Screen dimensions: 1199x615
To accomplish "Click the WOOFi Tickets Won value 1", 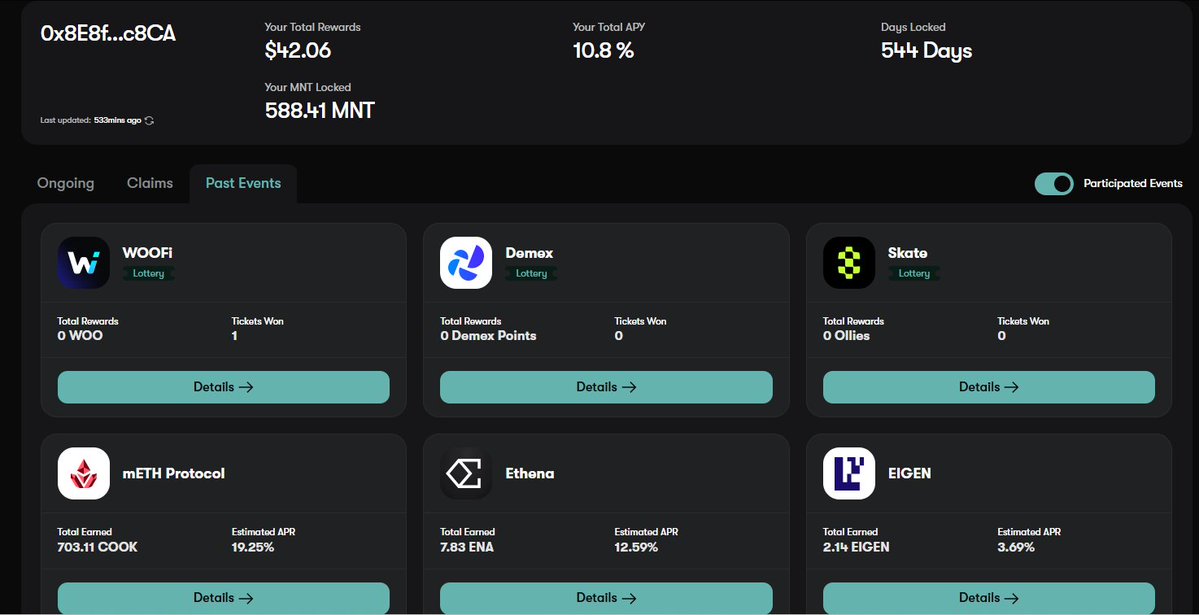I will point(235,336).
